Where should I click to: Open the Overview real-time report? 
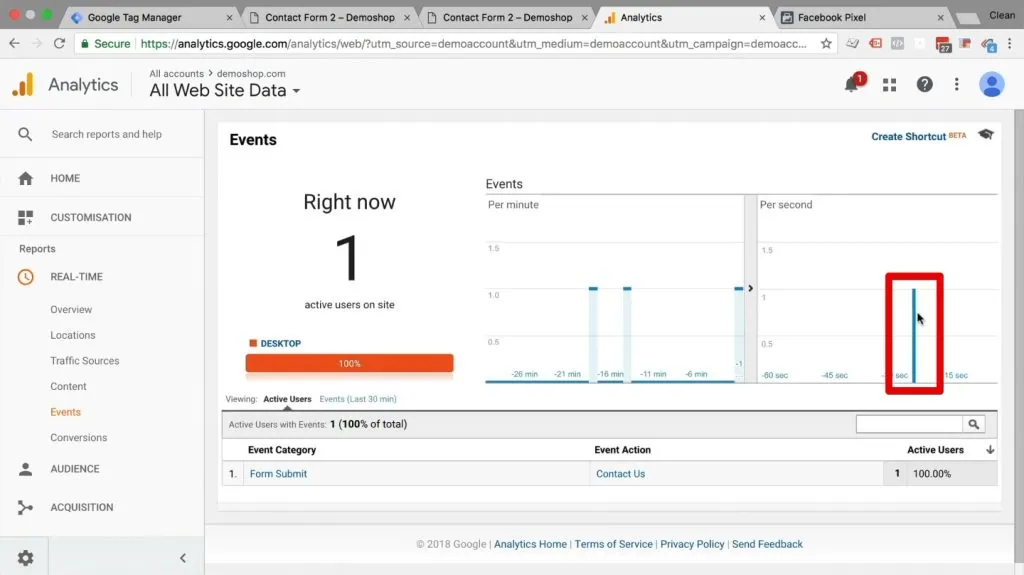pos(71,310)
